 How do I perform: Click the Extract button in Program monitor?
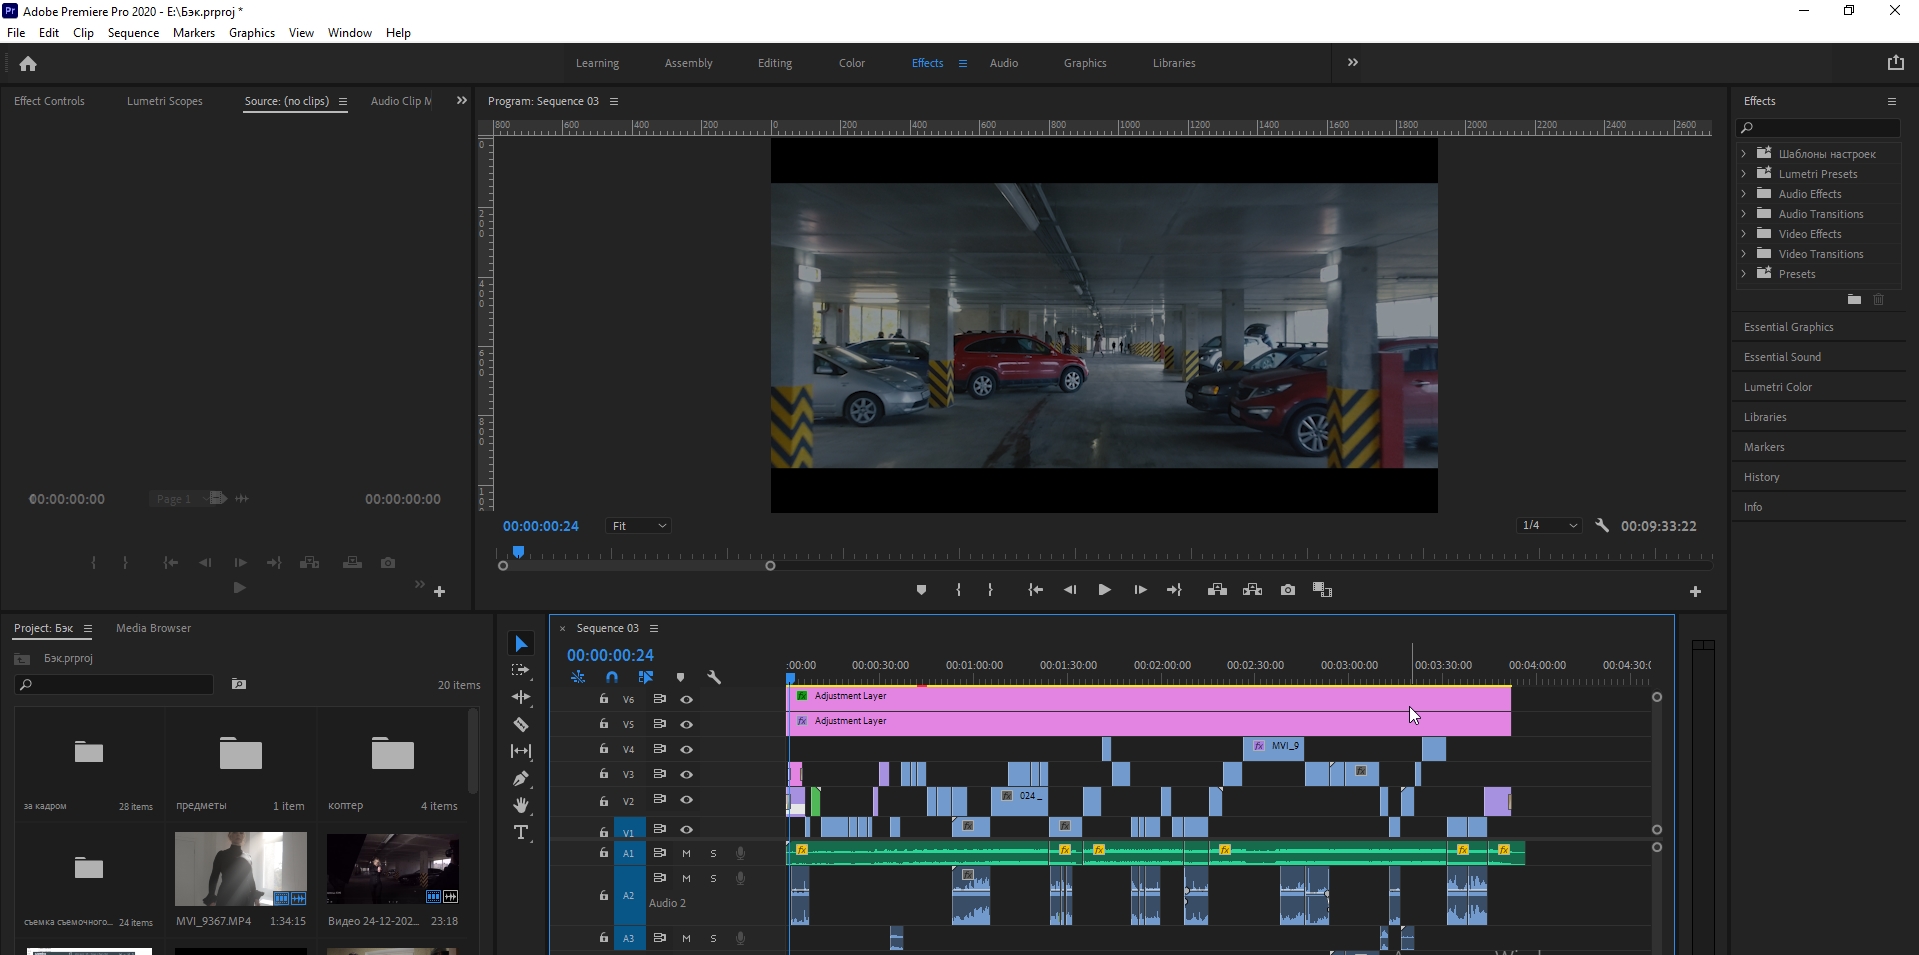click(1252, 590)
